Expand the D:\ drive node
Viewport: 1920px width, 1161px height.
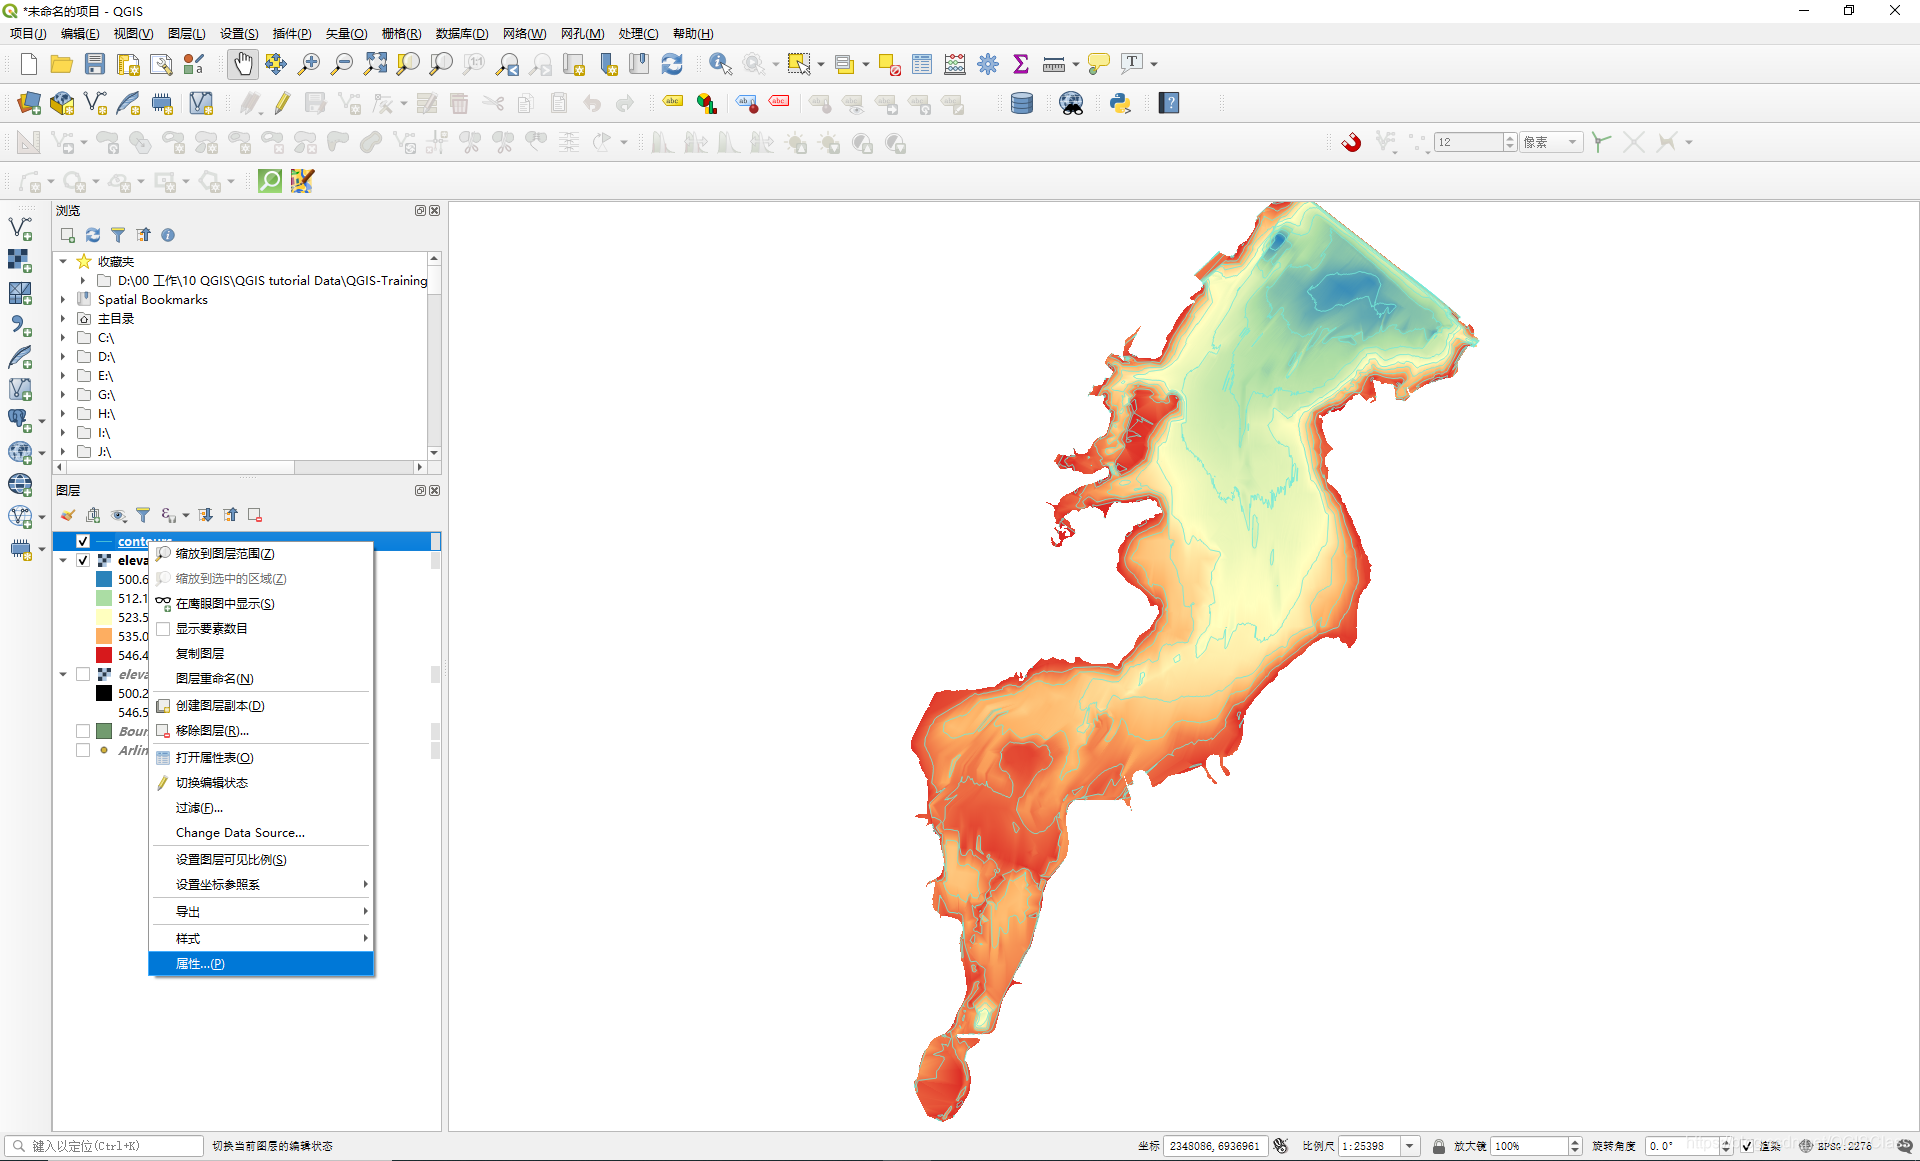[63, 357]
